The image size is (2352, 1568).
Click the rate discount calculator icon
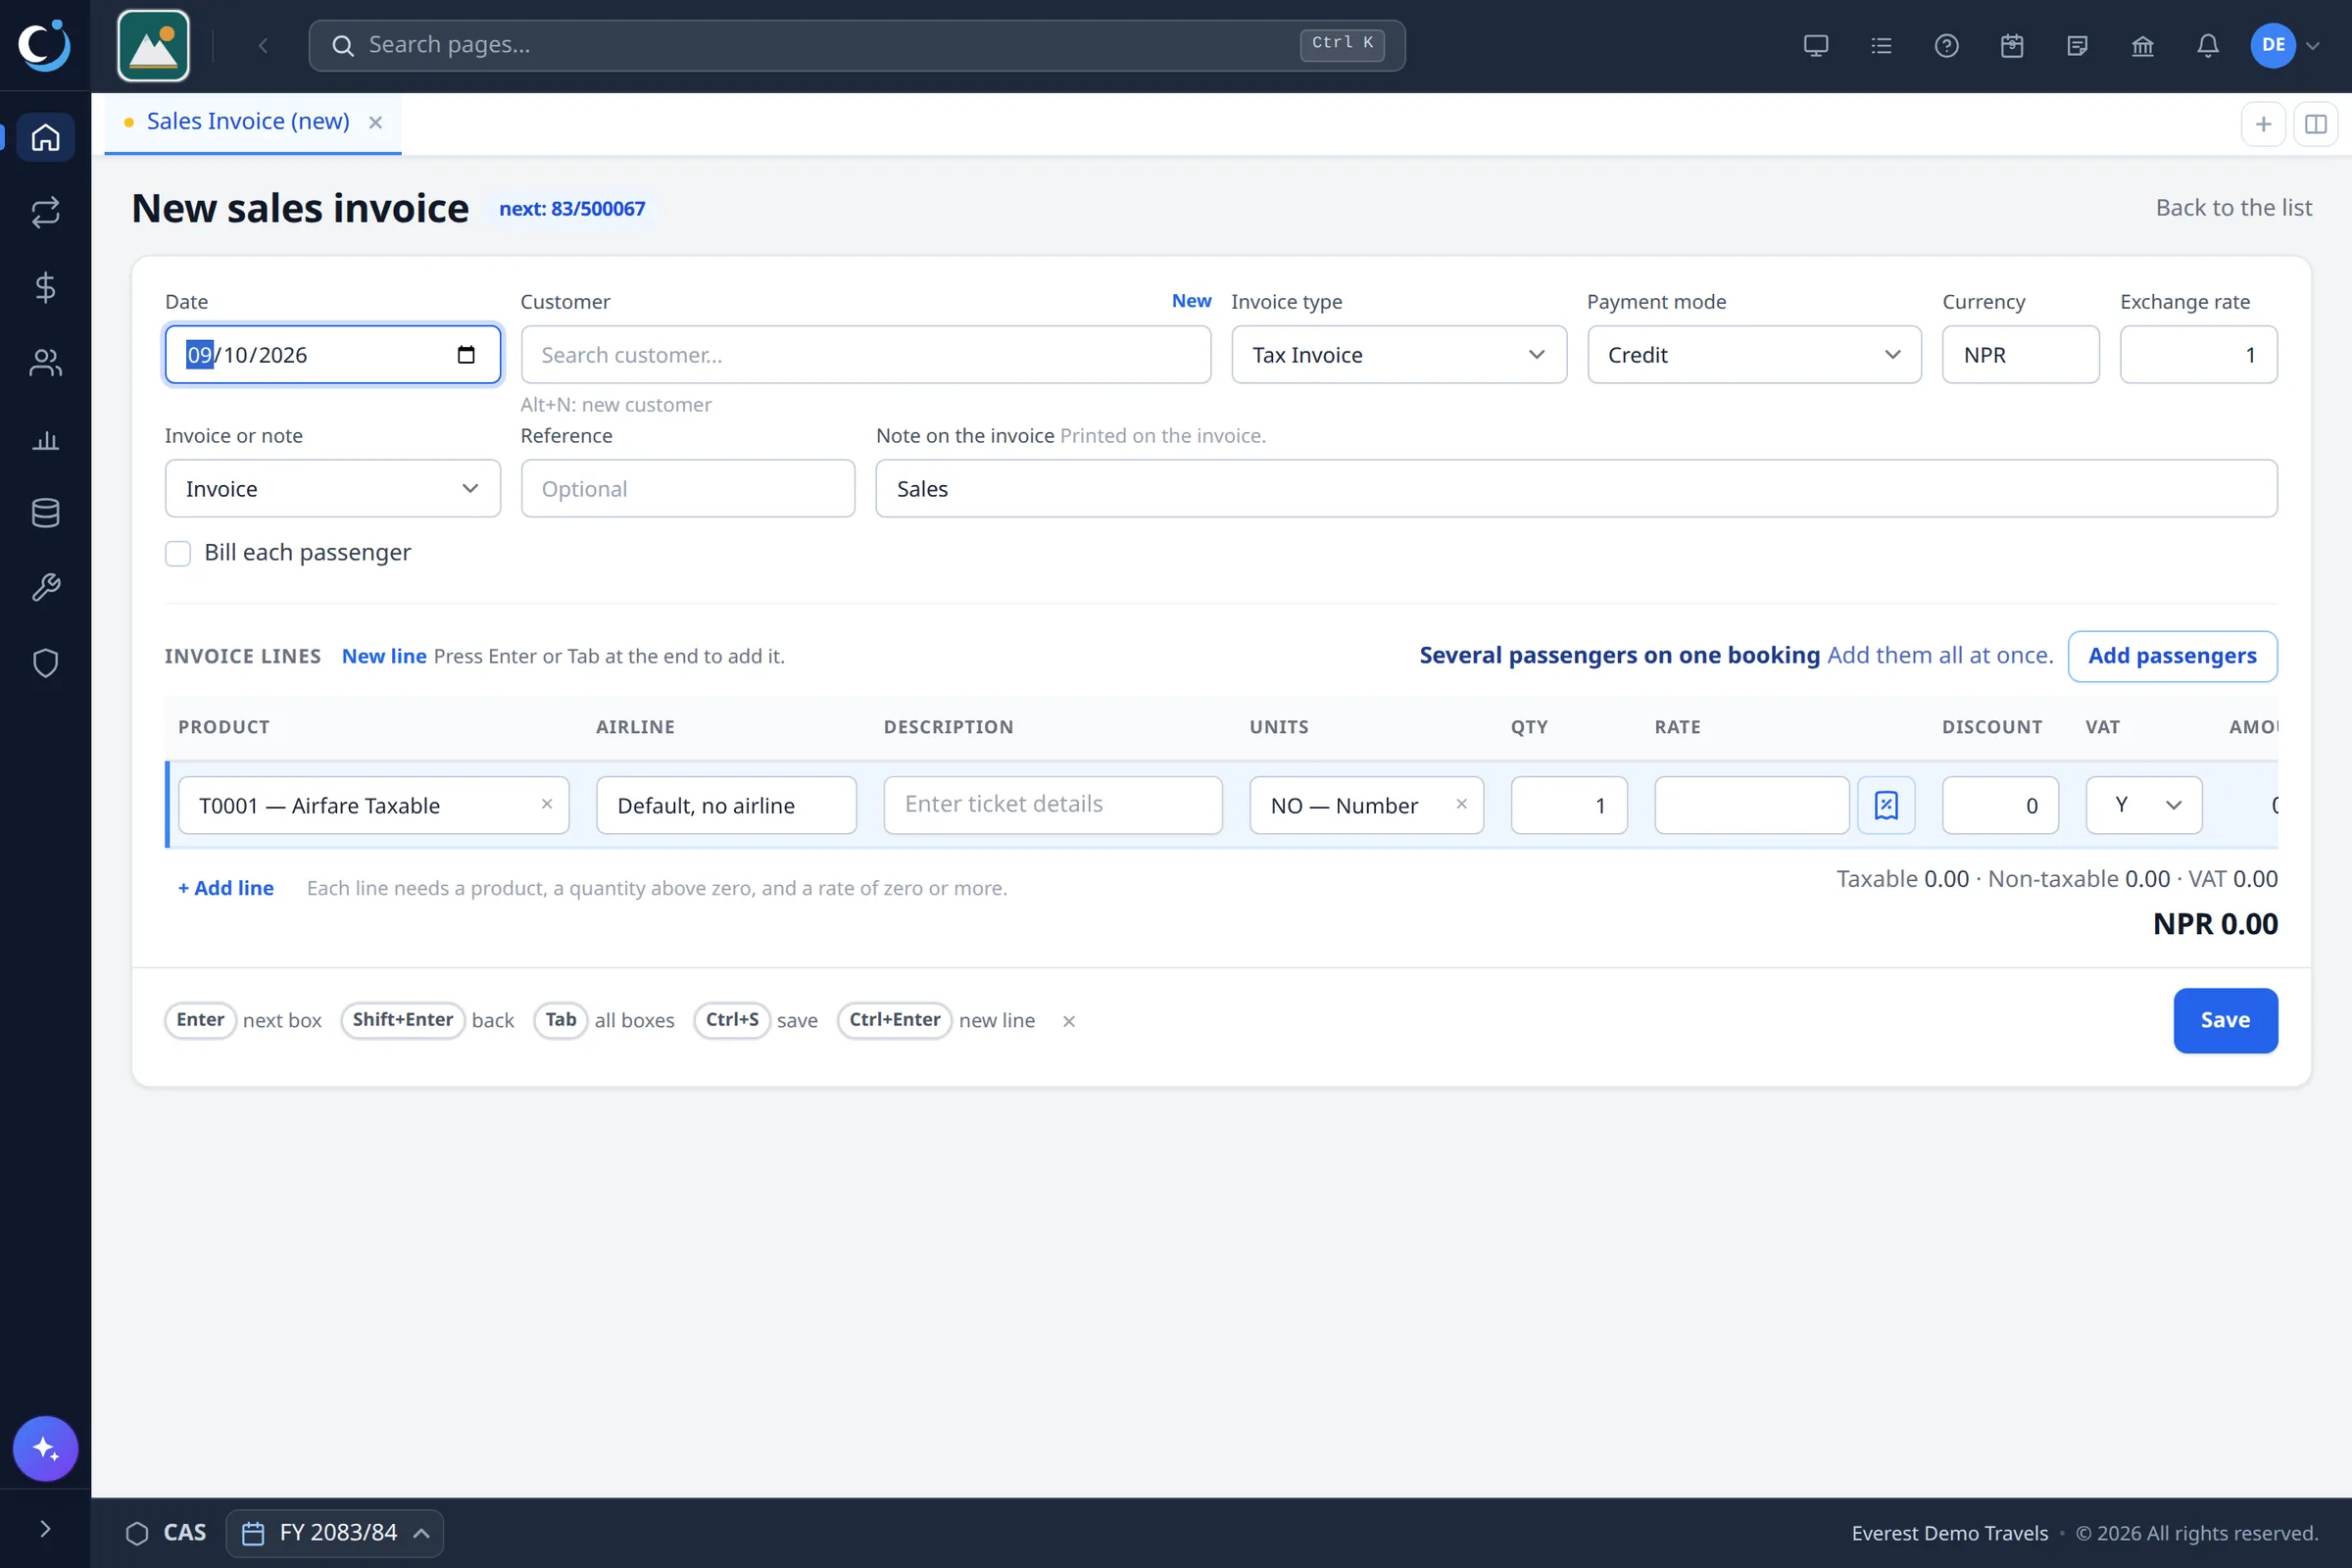[1886, 805]
